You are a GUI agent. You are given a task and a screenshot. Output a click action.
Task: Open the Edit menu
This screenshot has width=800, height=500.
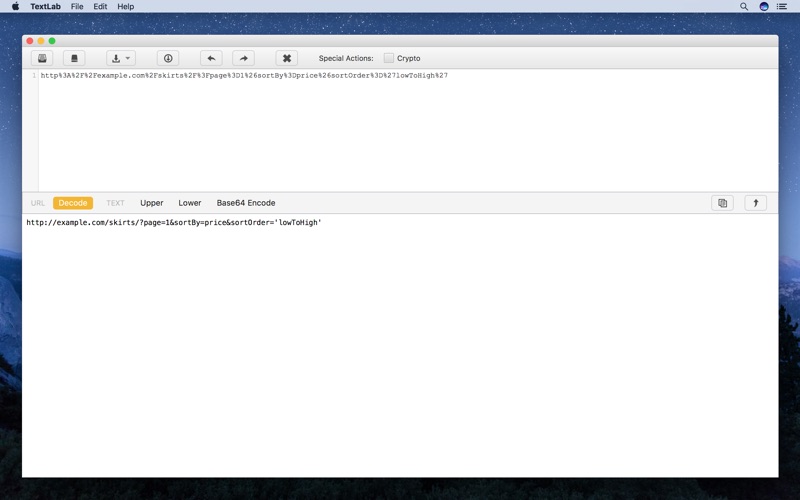(100, 7)
